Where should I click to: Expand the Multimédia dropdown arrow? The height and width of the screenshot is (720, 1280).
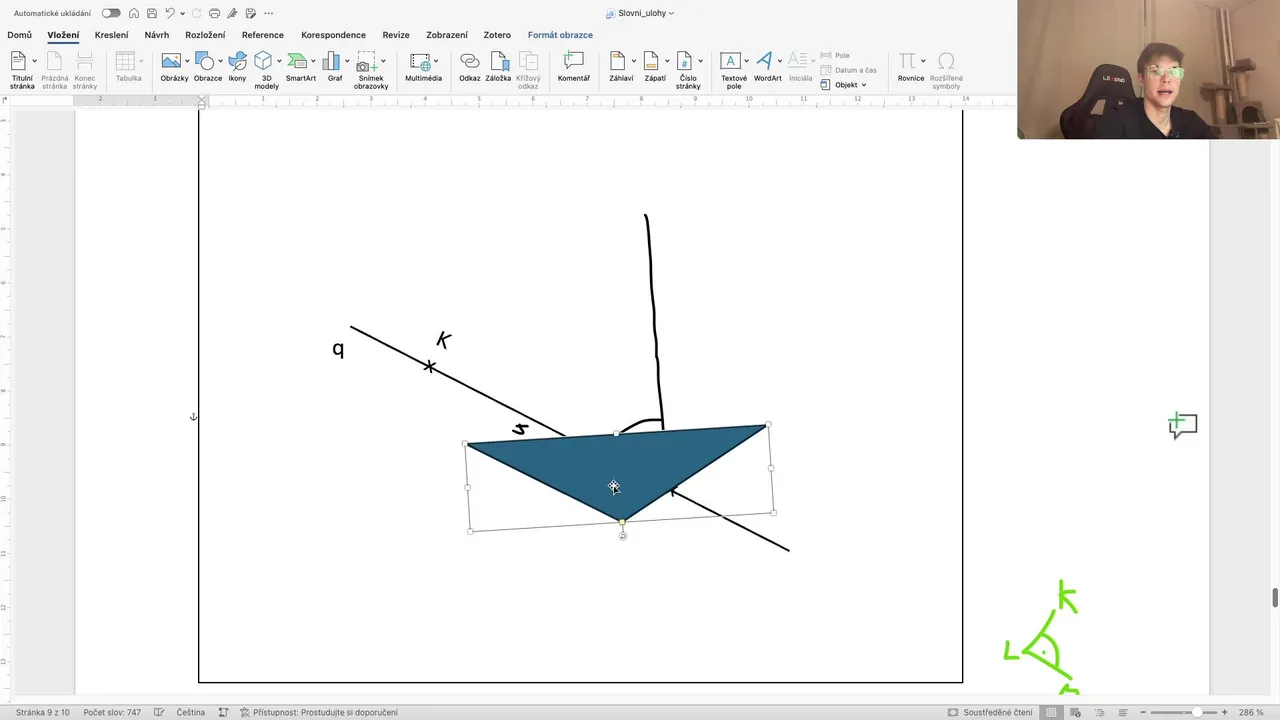436,61
